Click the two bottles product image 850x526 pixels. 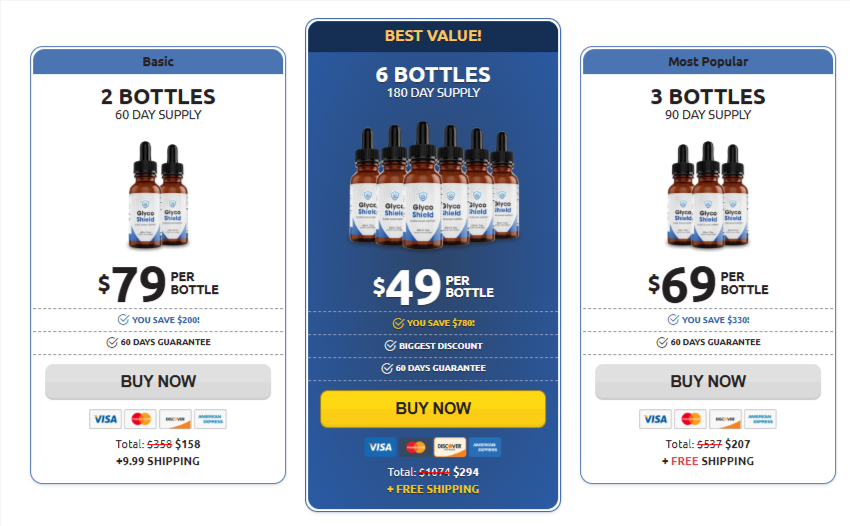[x=159, y=195]
